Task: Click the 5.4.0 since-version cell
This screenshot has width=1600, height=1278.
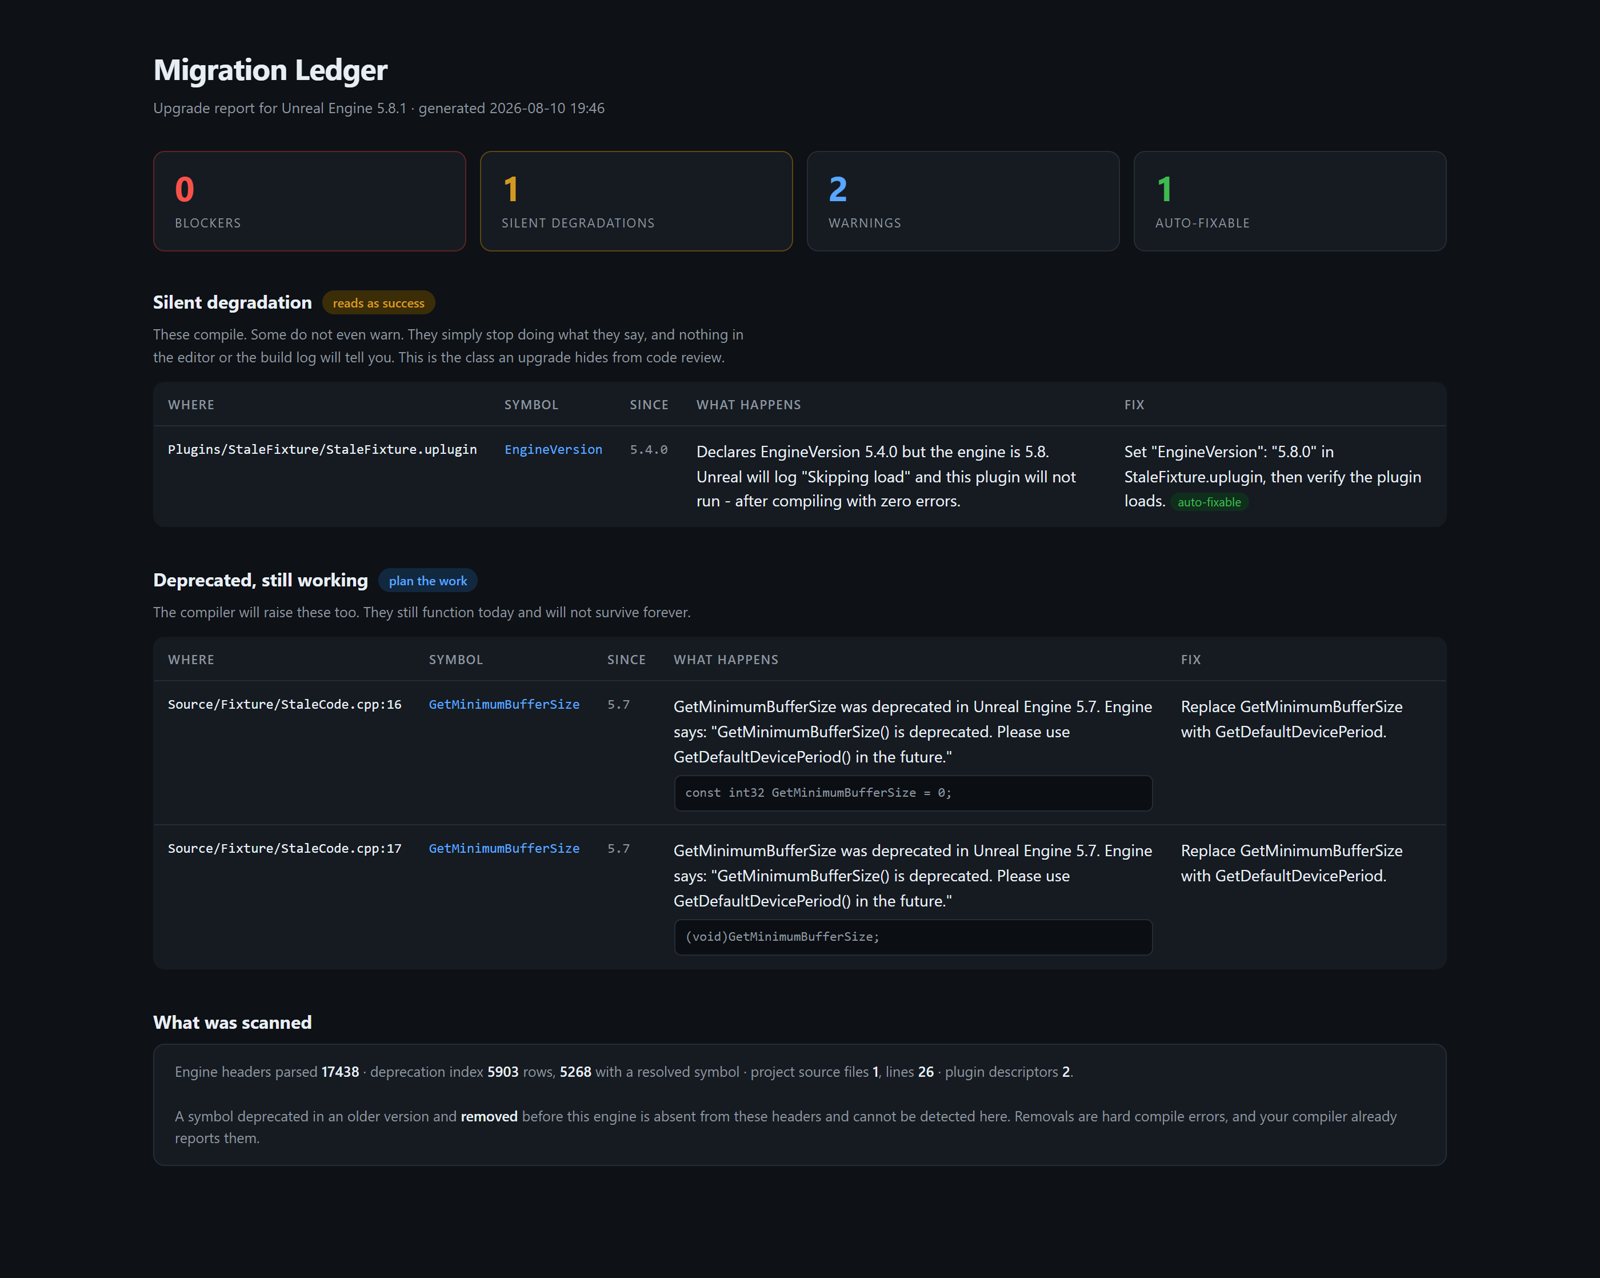Action: click(649, 450)
